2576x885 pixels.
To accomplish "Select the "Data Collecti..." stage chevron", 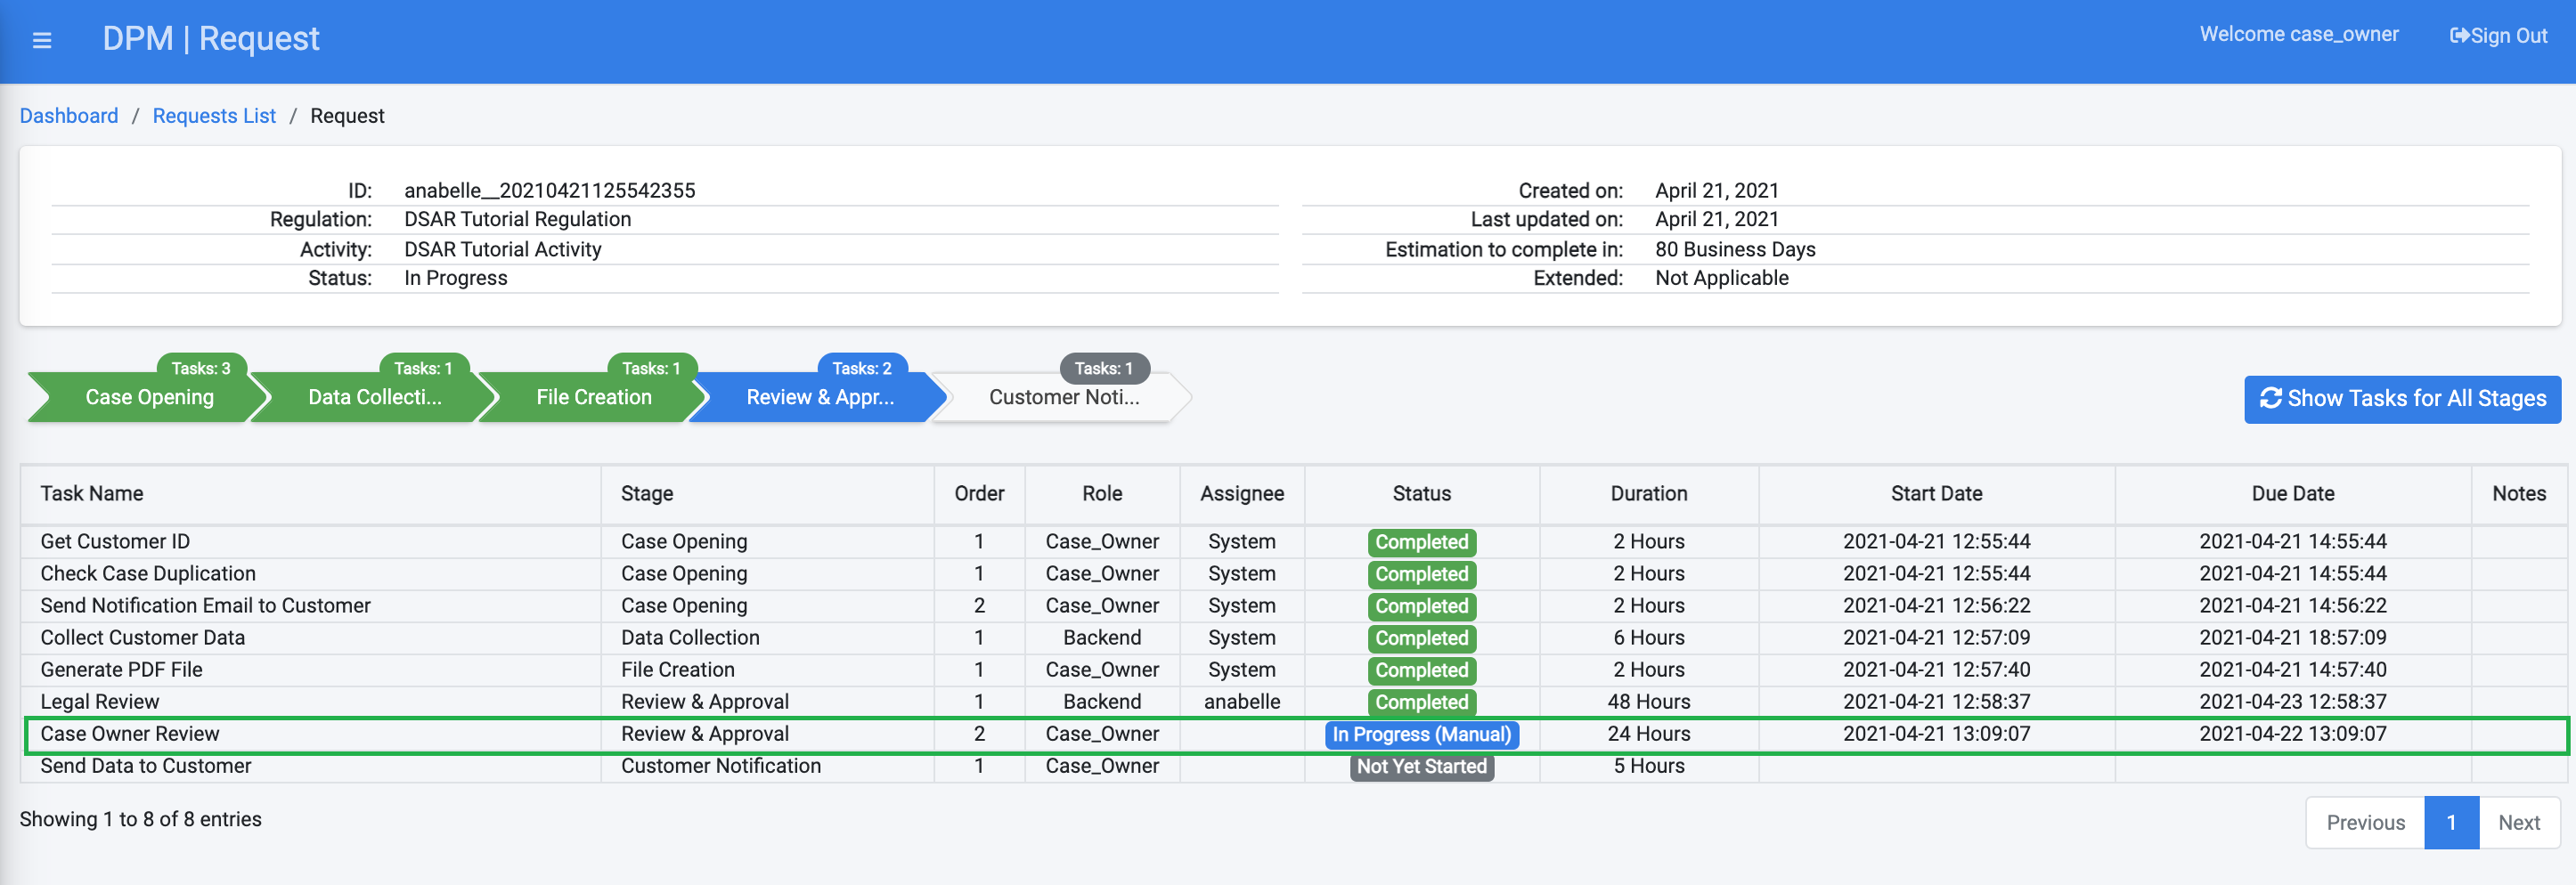I will coord(375,397).
